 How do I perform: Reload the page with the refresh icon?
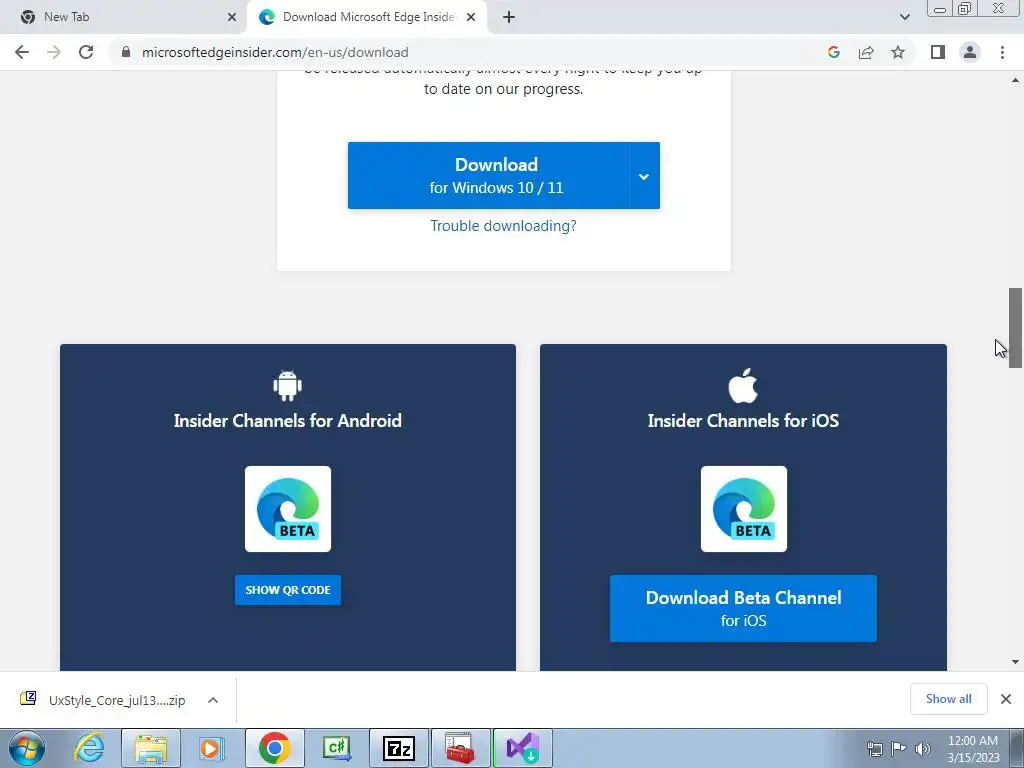coord(86,52)
